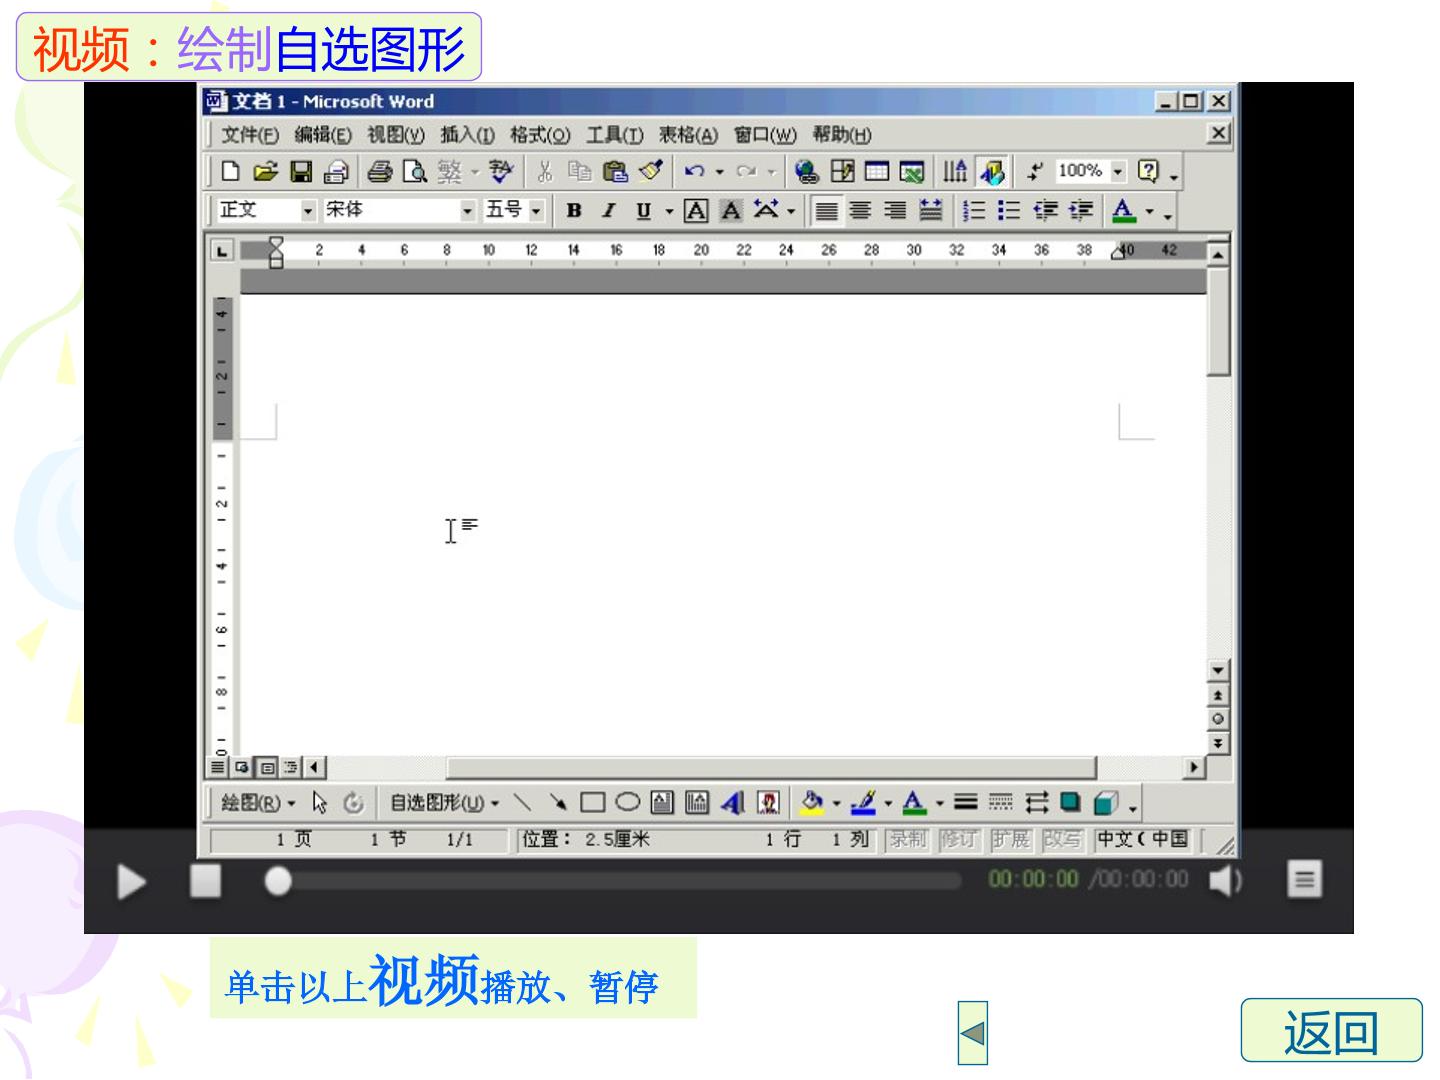This screenshot has height=1080, width=1440.
Task: Toggle numbered list formatting
Action: 973,211
